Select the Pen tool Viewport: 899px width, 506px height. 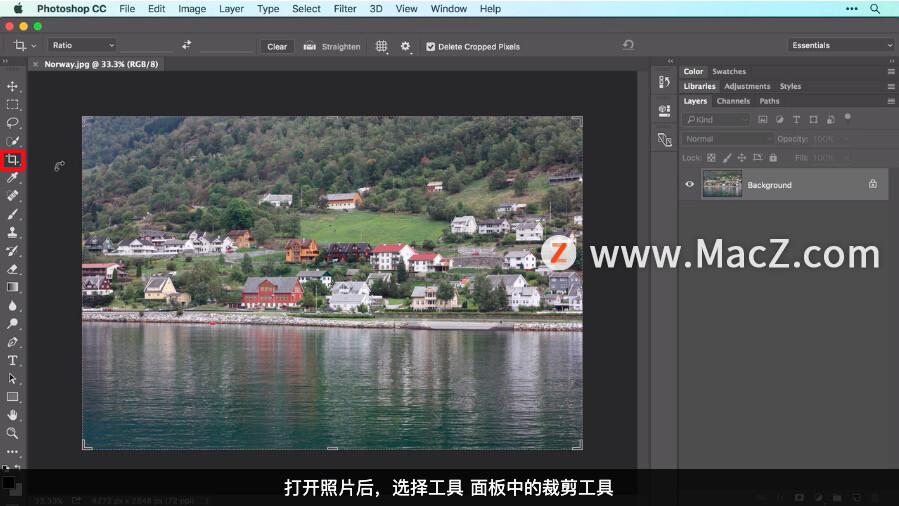[12, 342]
